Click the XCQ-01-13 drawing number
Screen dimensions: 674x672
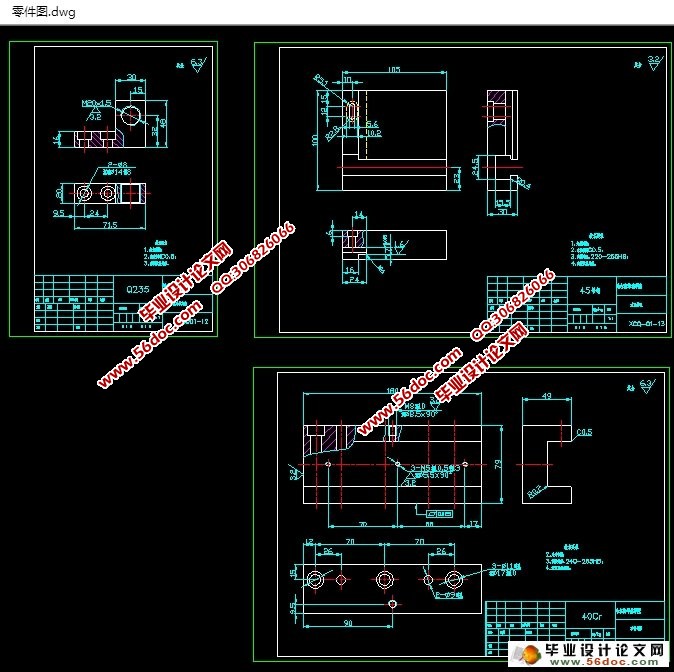coord(646,323)
